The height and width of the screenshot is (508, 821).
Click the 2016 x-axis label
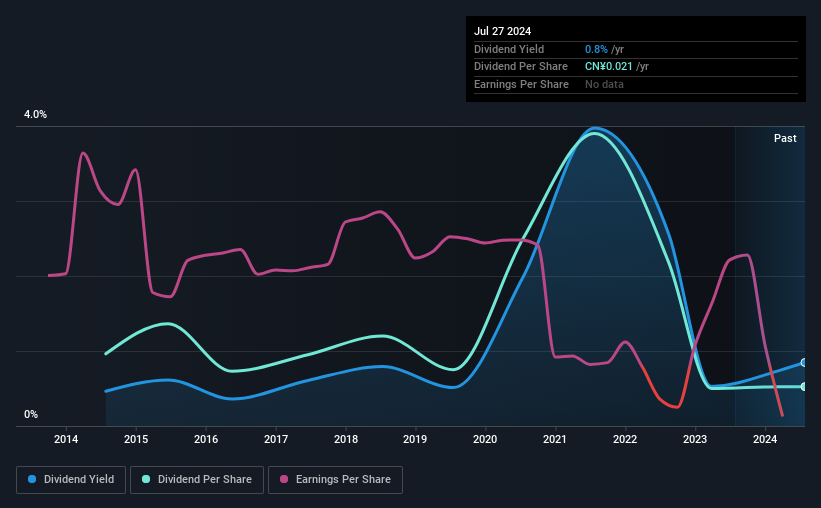(x=206, y=439)
